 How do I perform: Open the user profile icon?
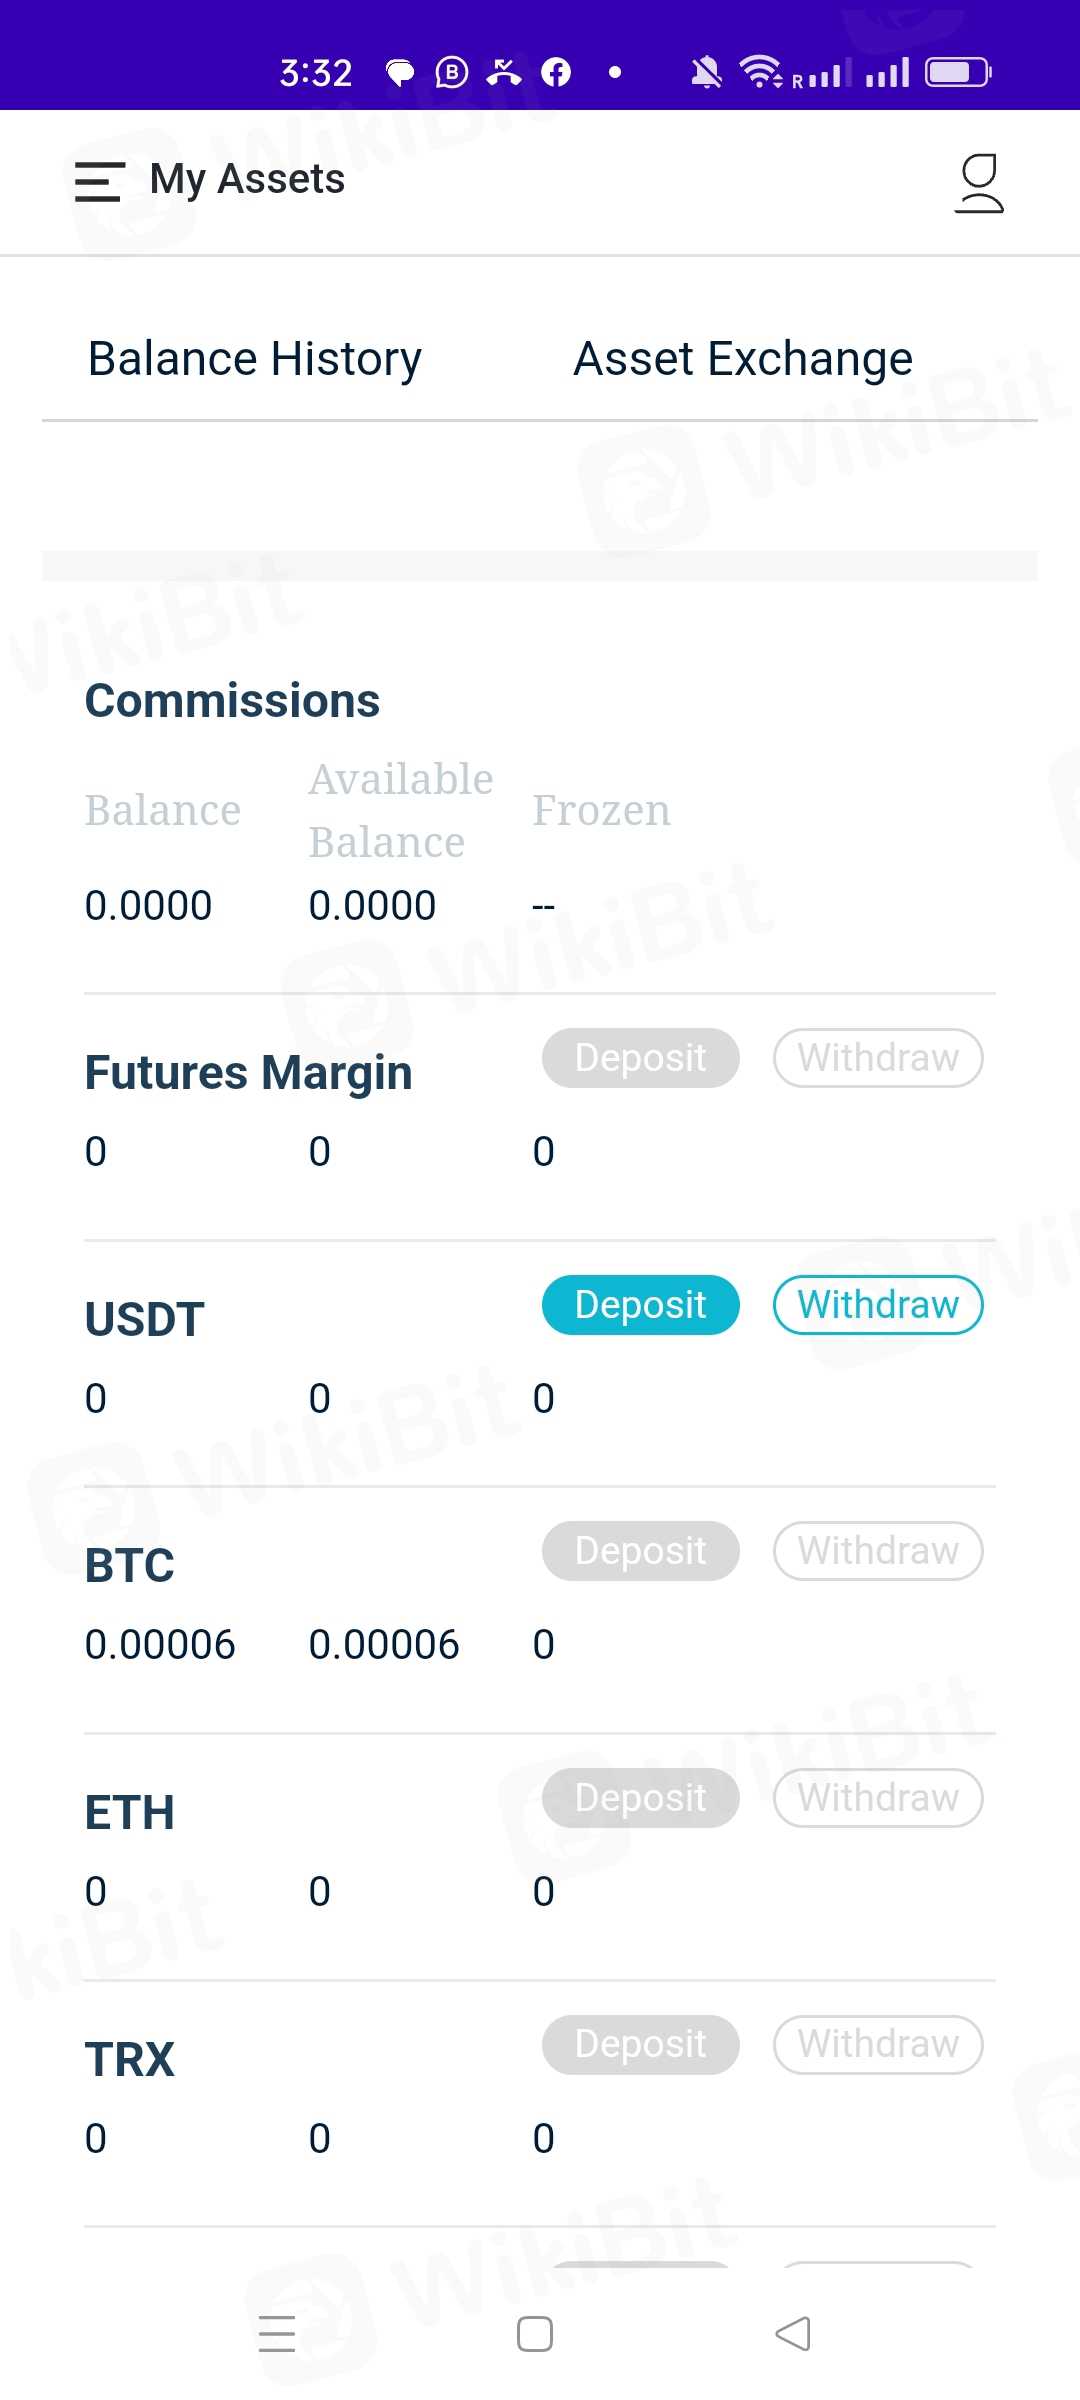979,183
